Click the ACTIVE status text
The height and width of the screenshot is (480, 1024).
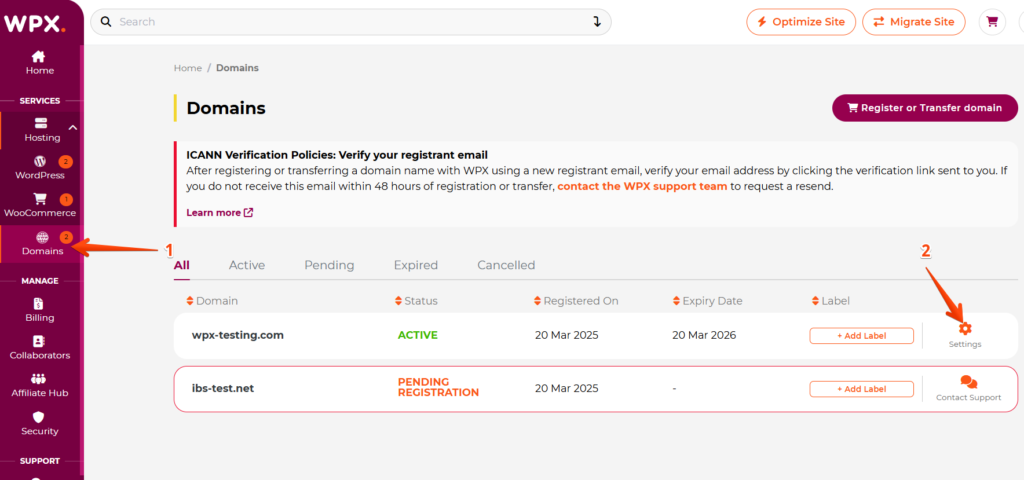(417, 335)
